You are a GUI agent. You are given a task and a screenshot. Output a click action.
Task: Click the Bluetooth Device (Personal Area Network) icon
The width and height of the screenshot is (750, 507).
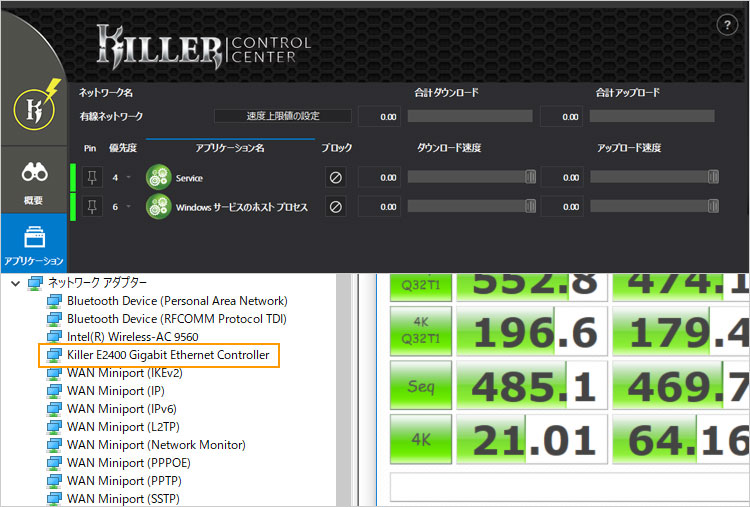[54, 301]
